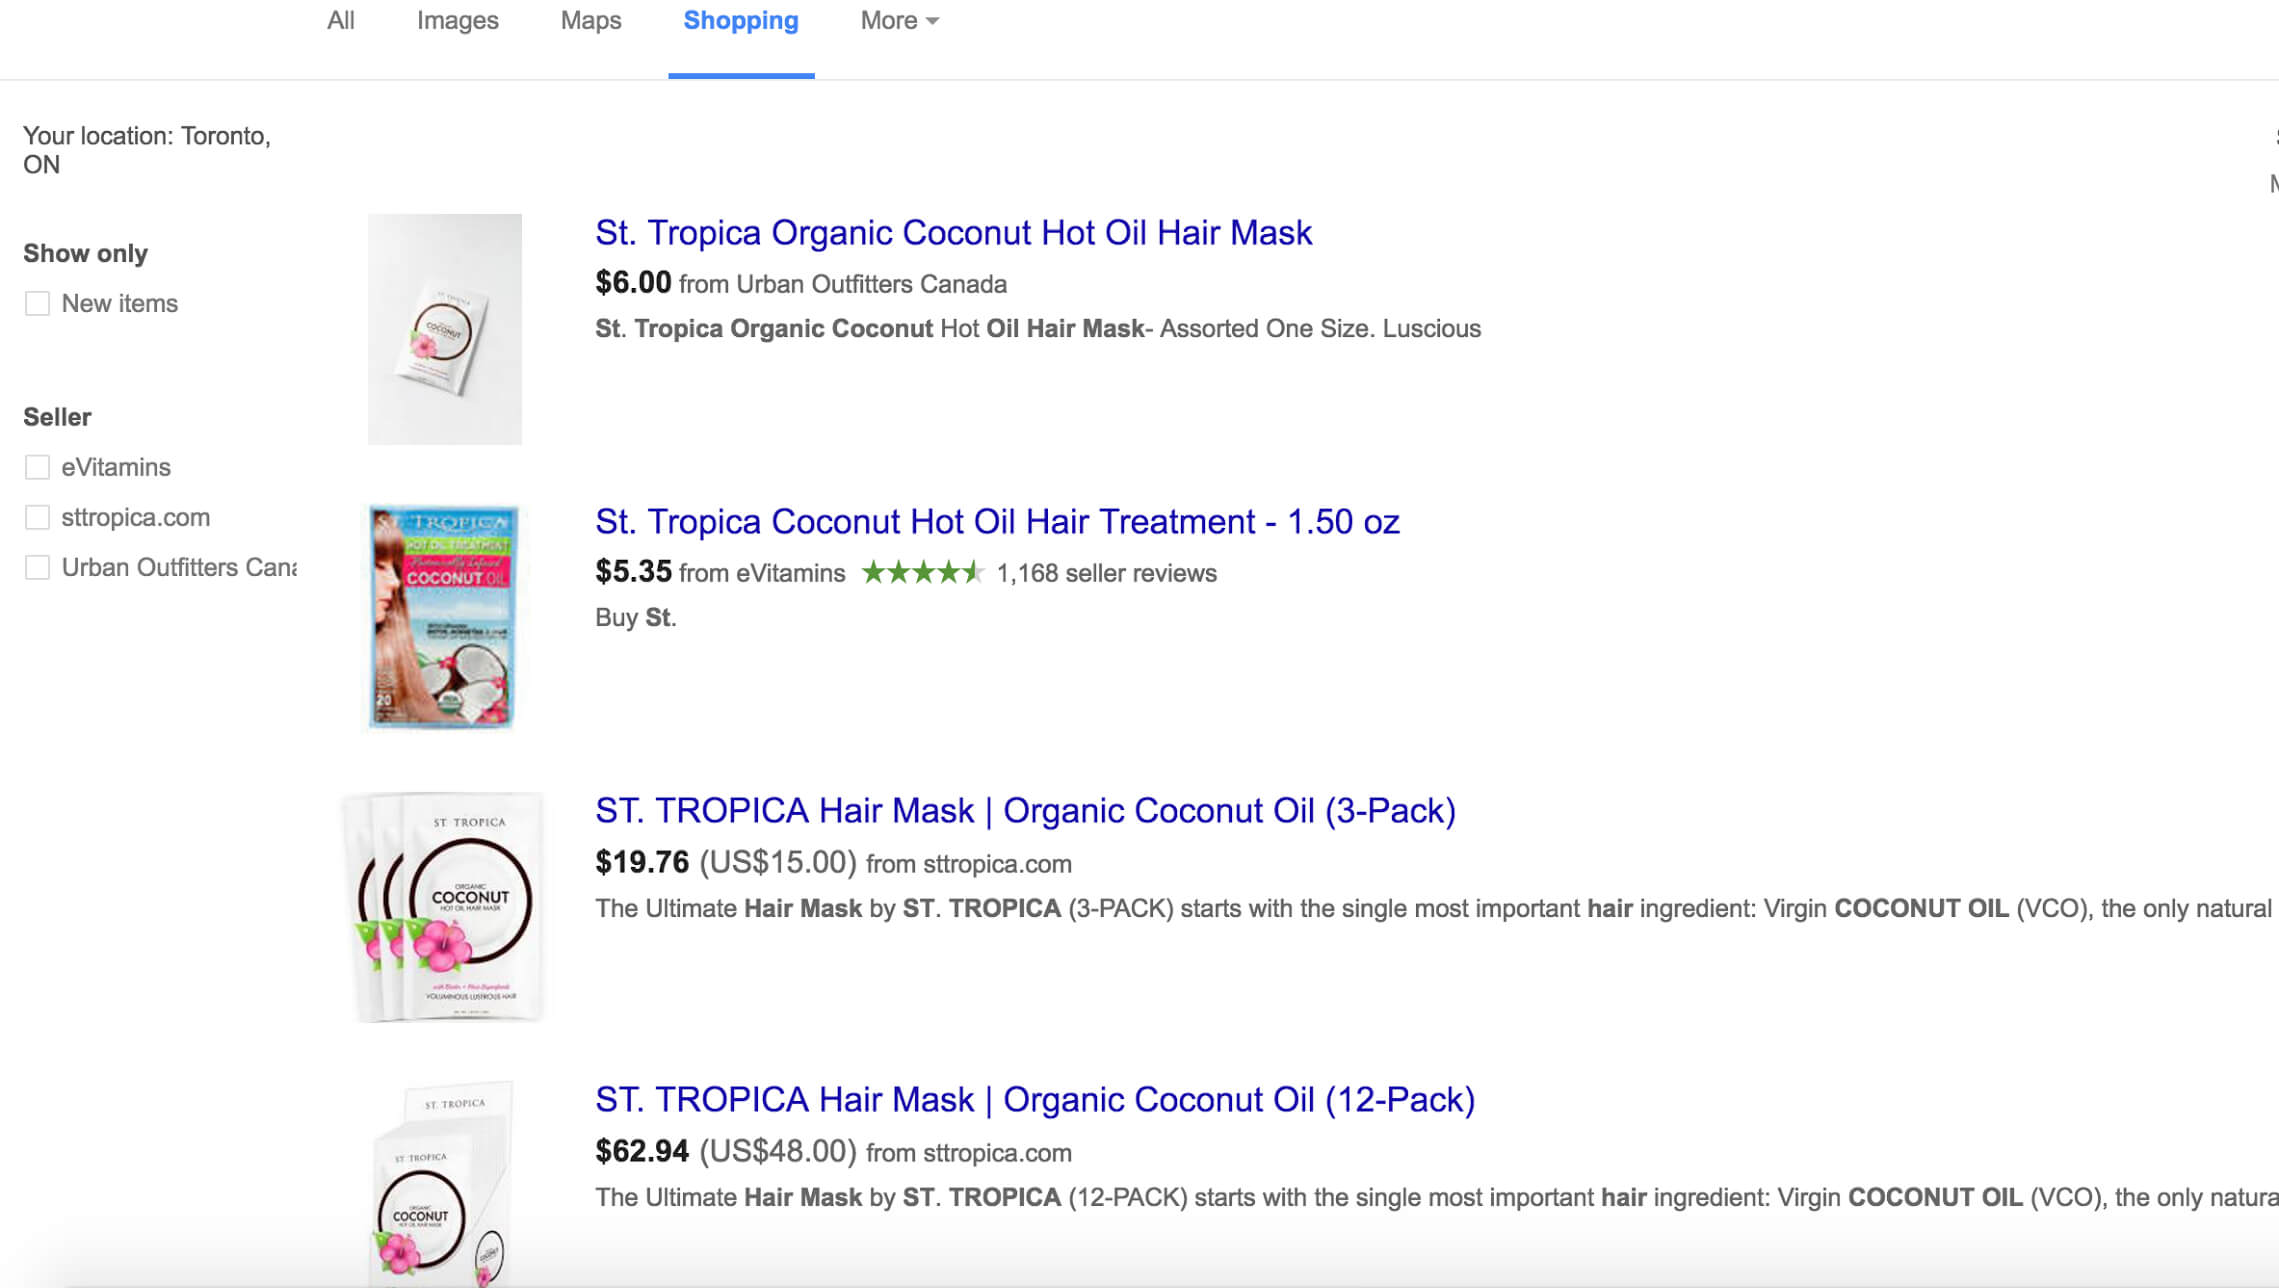Switch to the Maps tab

(590, 20)
